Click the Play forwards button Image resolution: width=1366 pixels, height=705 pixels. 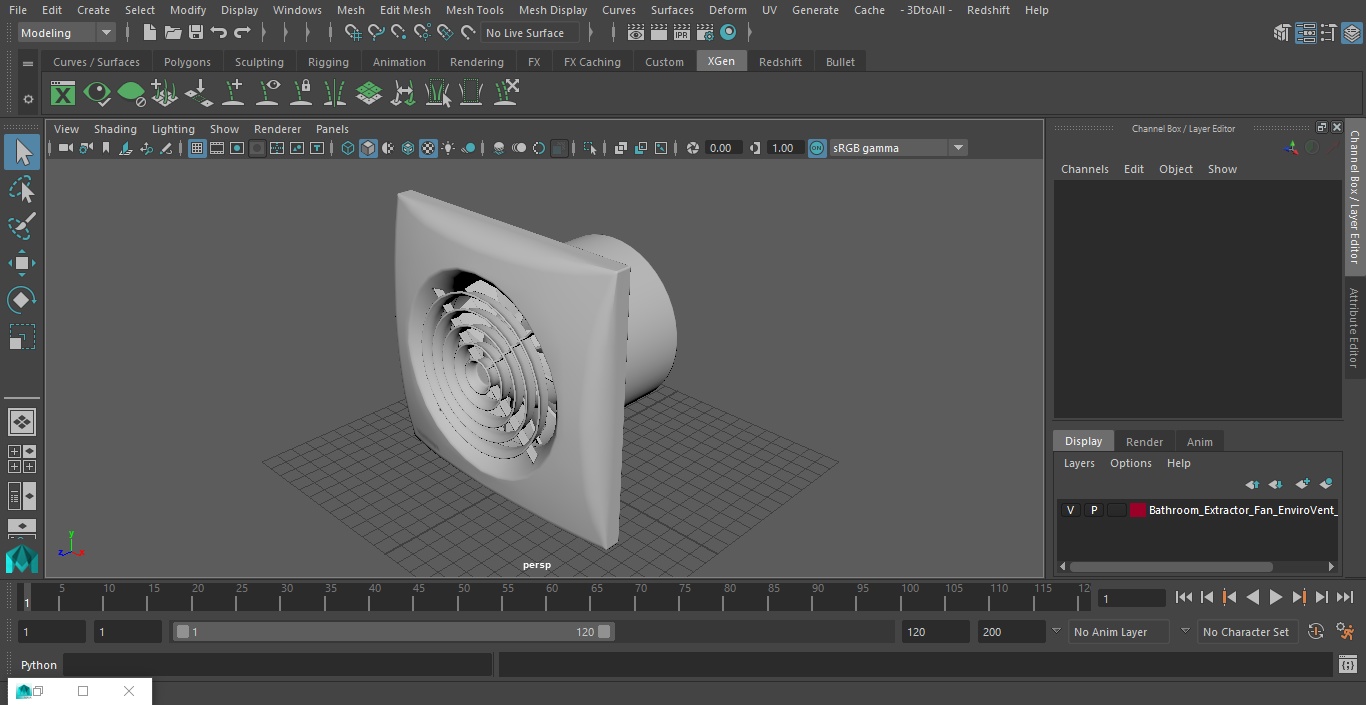(1275, 598)
